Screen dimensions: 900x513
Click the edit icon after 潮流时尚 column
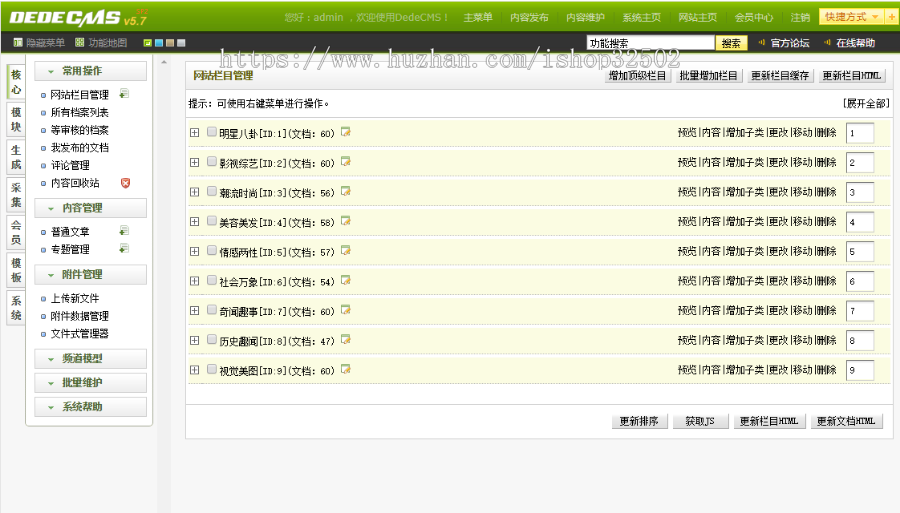tap(346, 192)
